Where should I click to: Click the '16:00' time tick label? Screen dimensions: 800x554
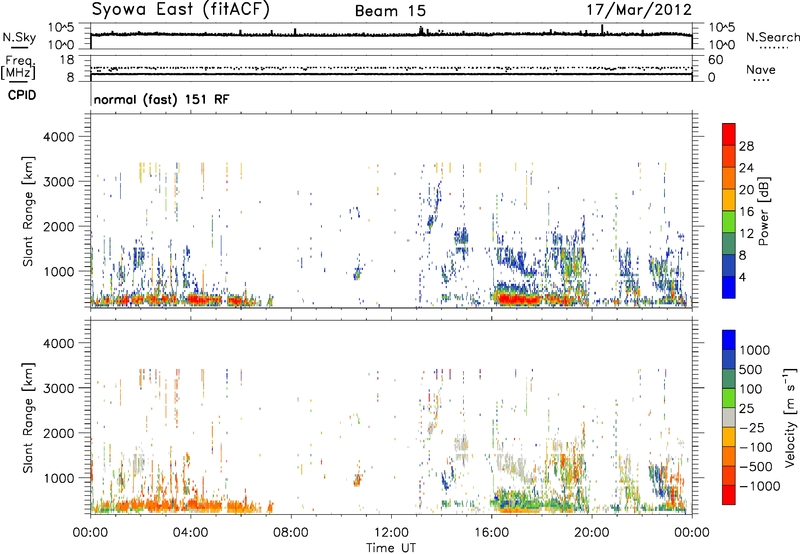click(x=491, y=533)
